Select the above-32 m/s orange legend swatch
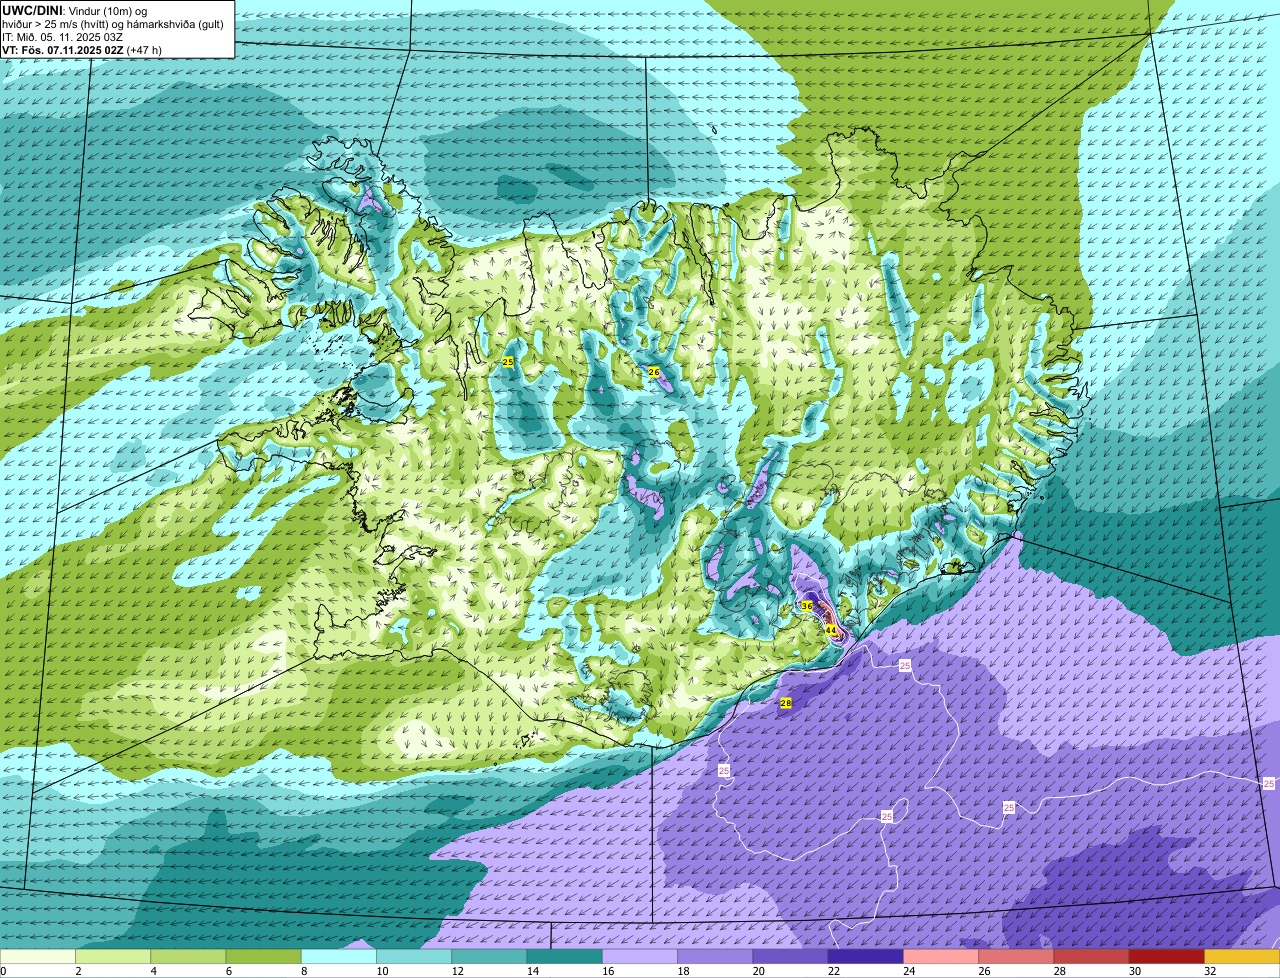 [x=1242, y=956]
